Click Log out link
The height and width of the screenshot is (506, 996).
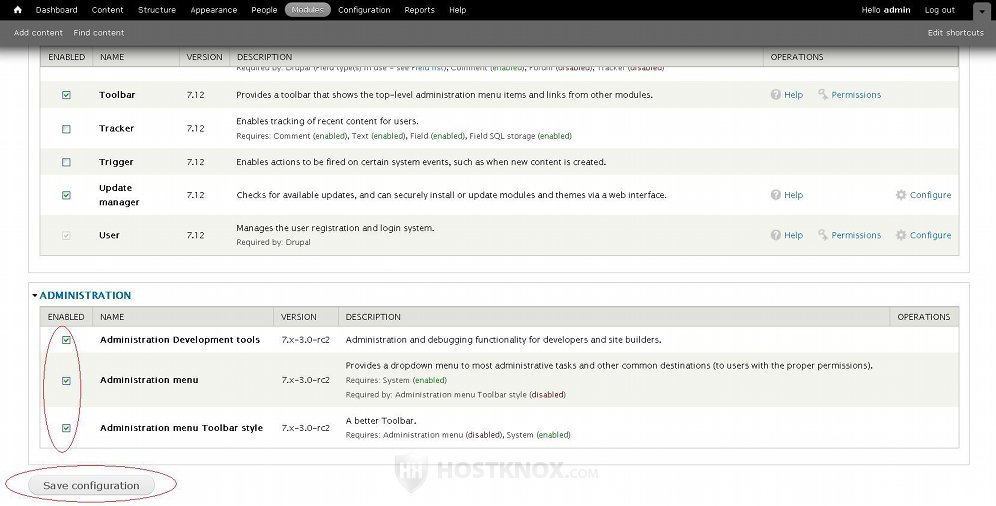939,10
